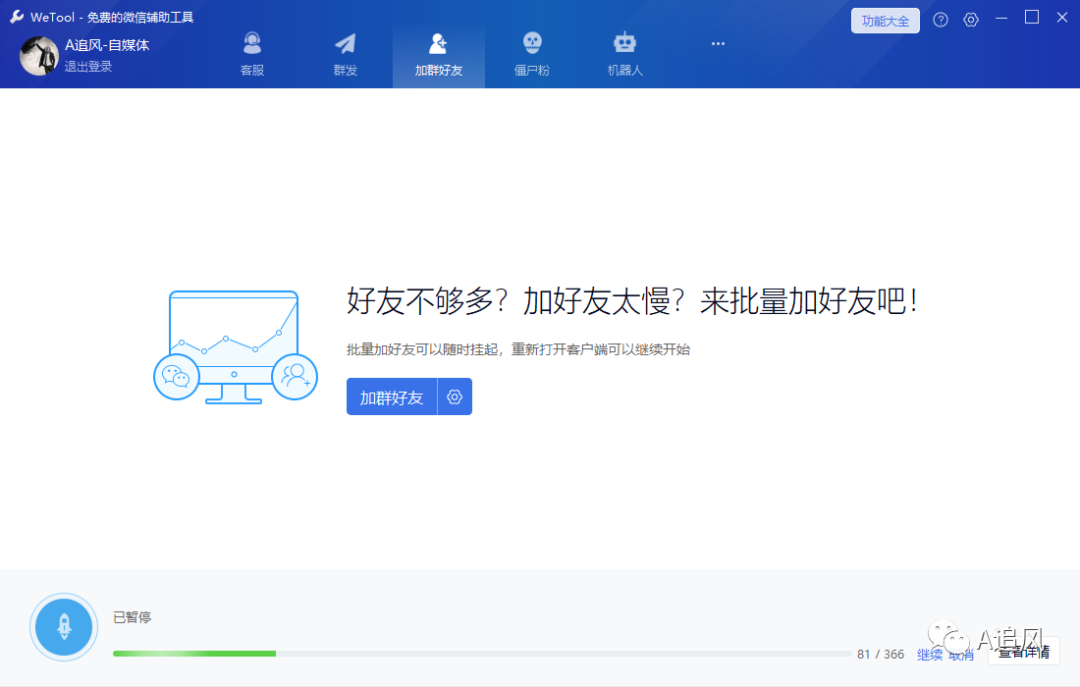Close the WeTool window
Screen dimensions: 1080x687
point(1062,17)
